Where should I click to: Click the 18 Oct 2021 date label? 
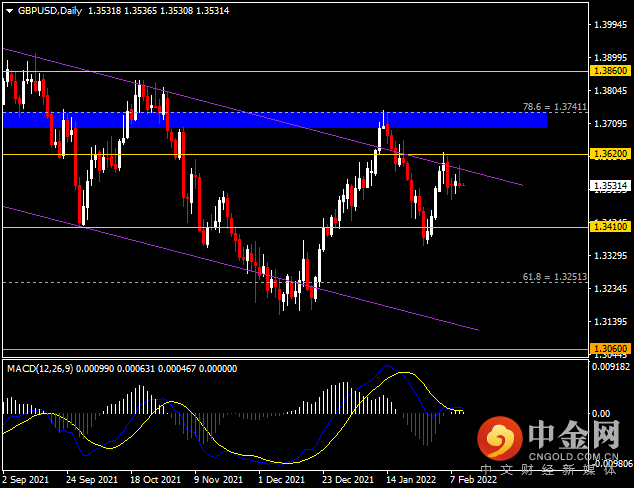click(155, 480)
